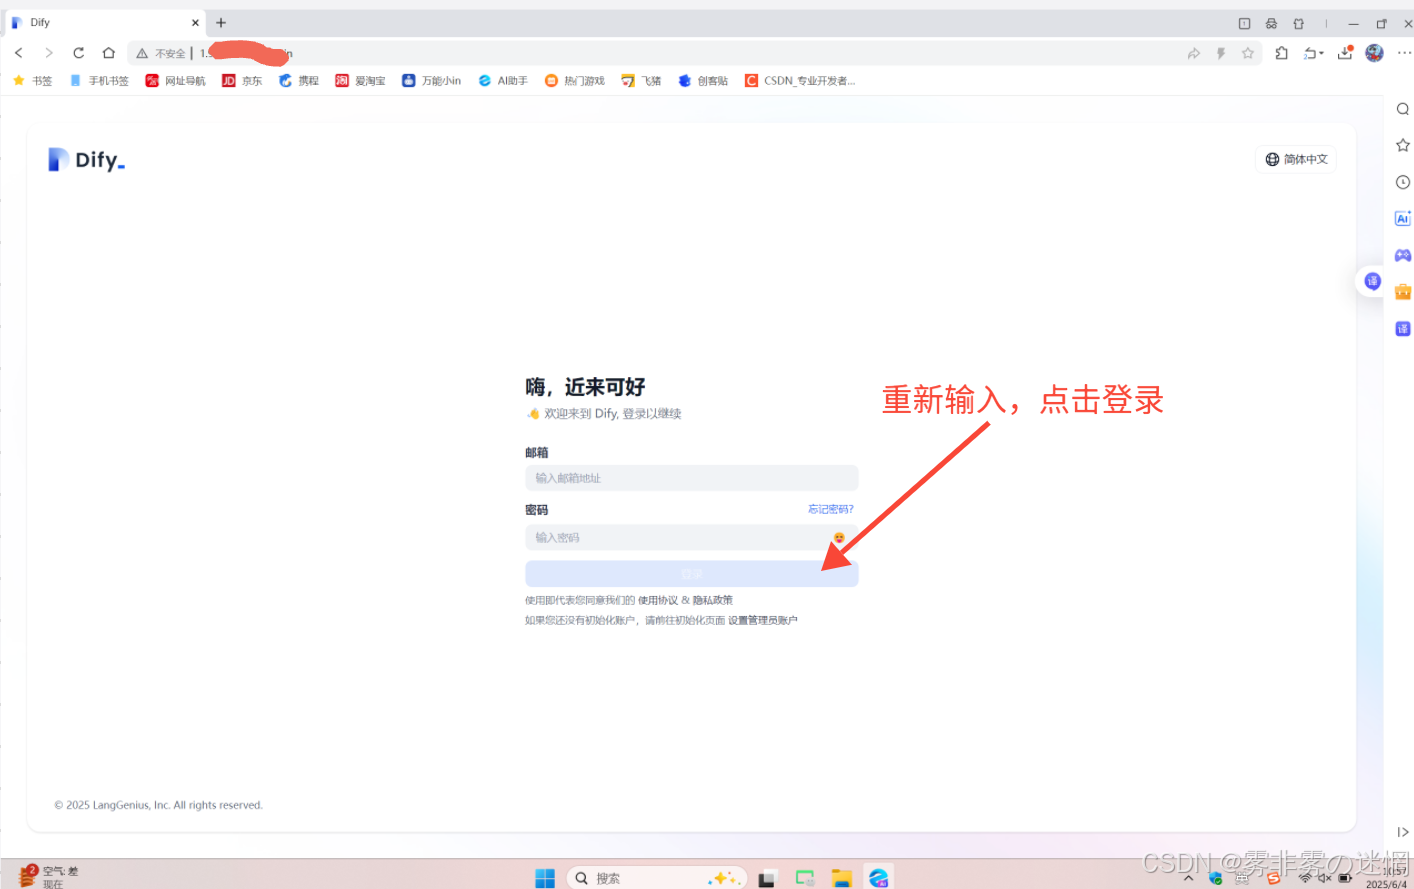Select the Dify tab
Viewport: 1414px width, 889px height.
[103, 22]
